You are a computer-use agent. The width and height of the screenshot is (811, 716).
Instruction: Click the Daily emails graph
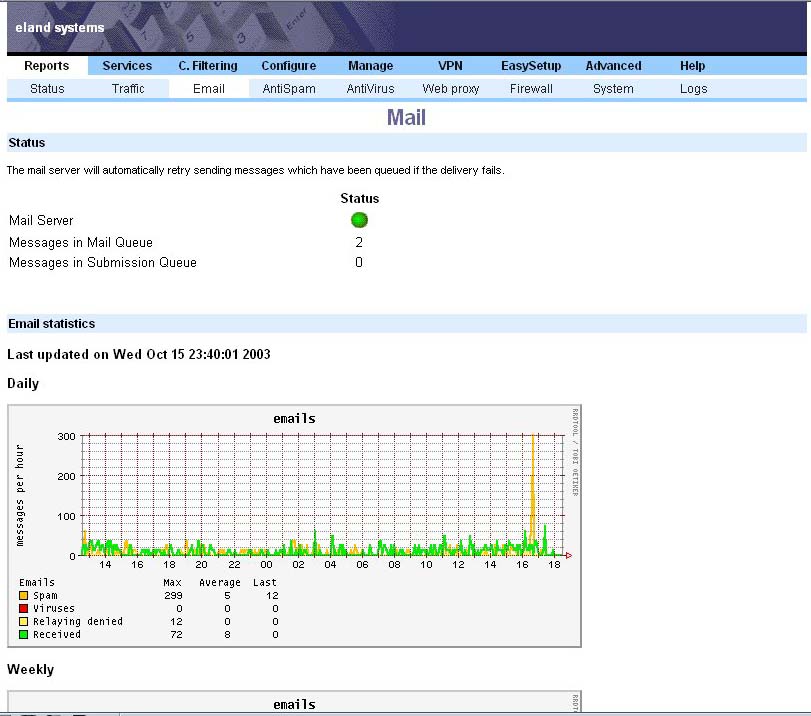tap(294, 526)
